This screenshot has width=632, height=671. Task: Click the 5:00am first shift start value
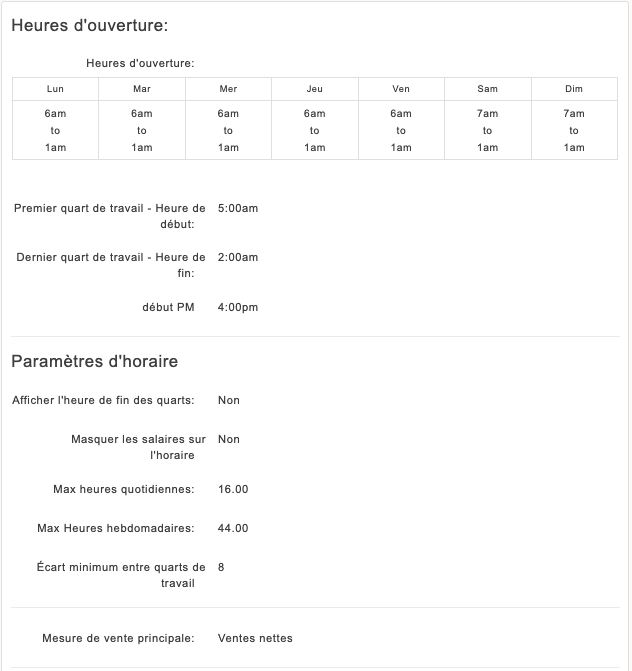pos(238,208)
